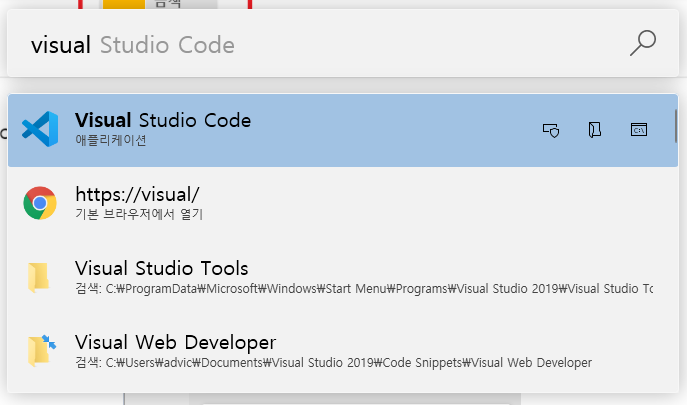Viewport: 687px width, 405px height.
Task: Click the Visual Studio Tools folder icon
Action: [x=38, y=277]
